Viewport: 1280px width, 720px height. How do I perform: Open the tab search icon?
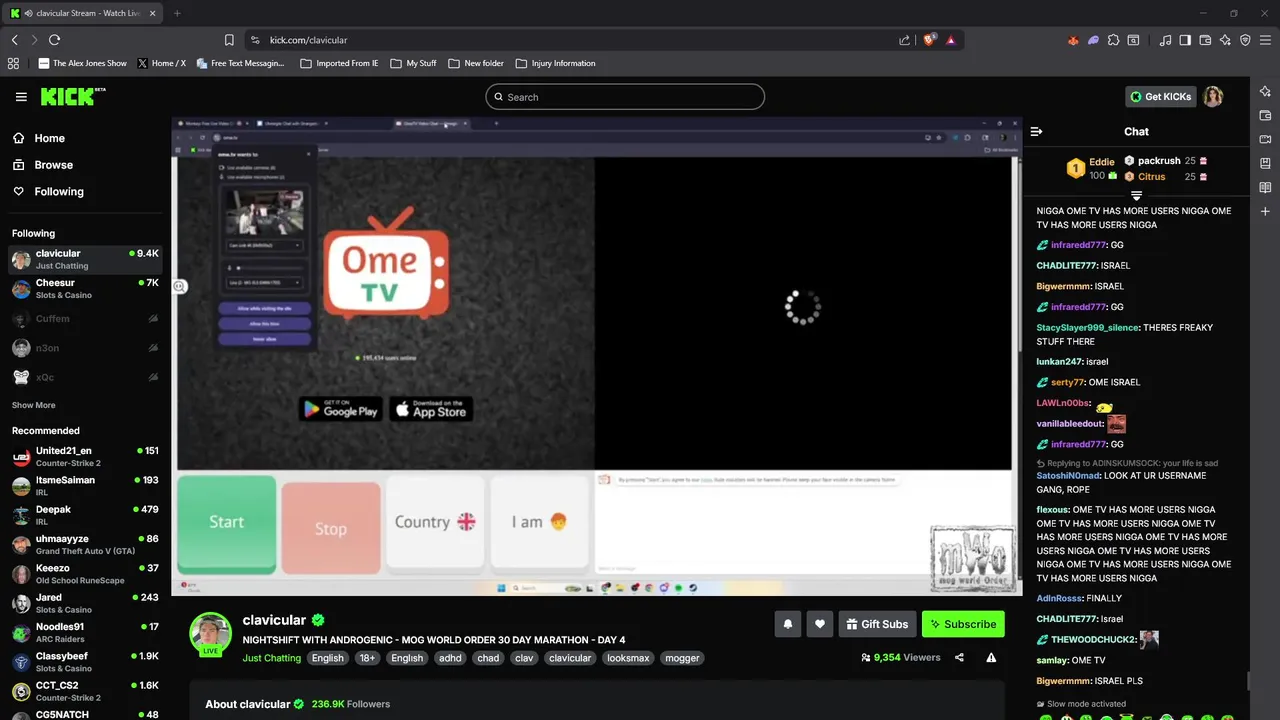(1133, 40)
